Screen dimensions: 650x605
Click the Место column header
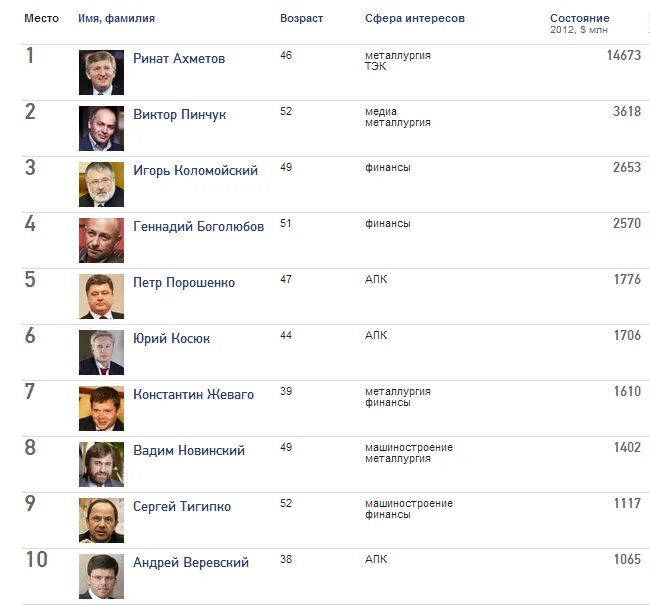pyautogui.click(x=41, y=18)
